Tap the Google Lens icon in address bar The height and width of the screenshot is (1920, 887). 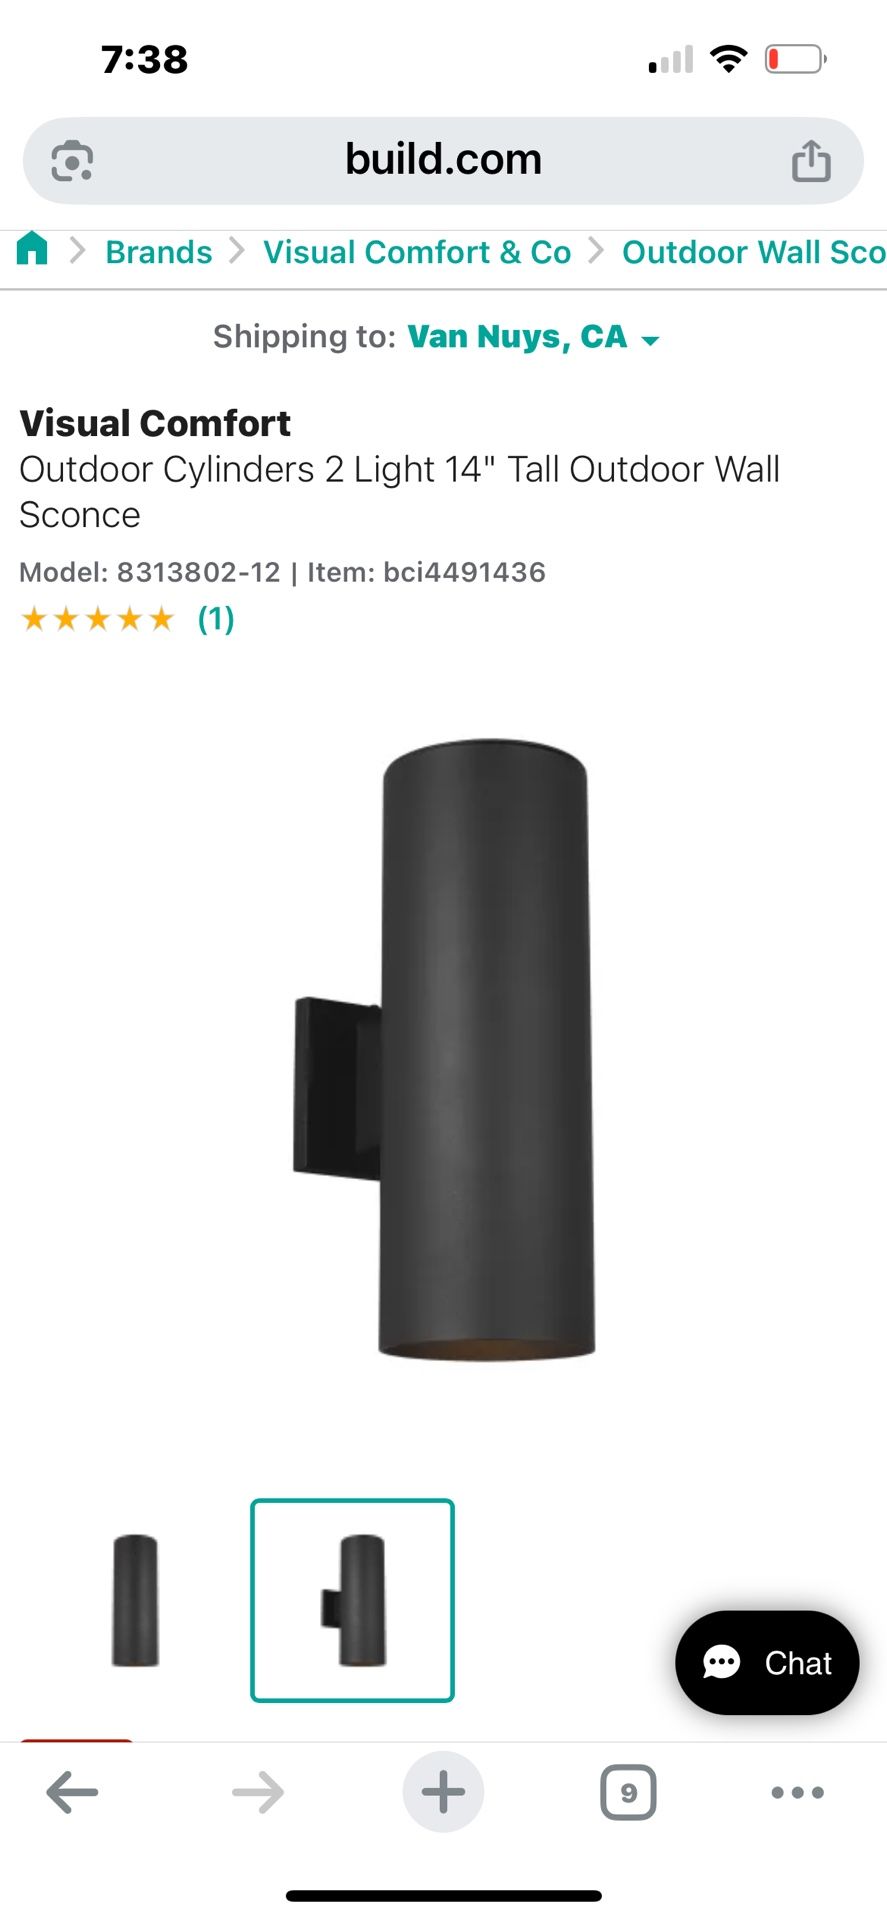(72, 161)
